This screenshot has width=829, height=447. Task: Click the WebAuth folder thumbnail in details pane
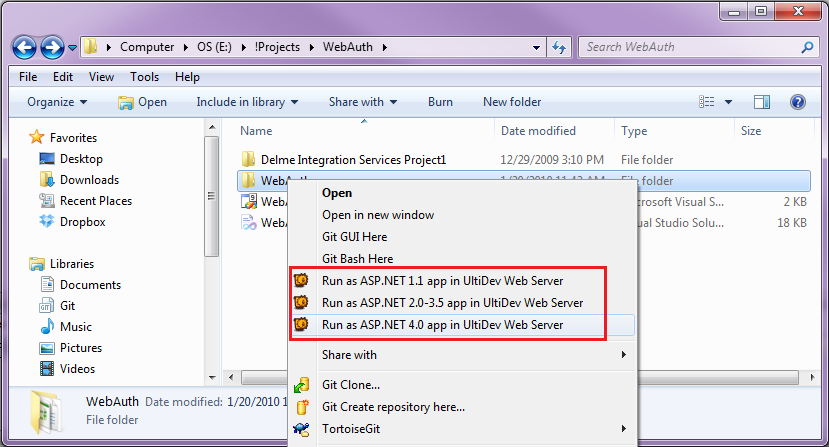[46, 412]
